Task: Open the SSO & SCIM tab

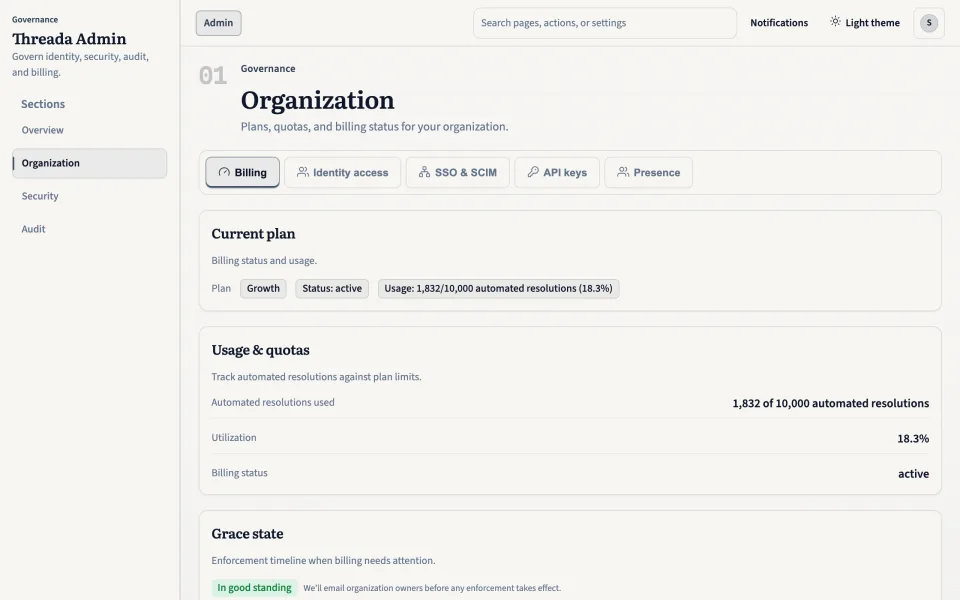Action: 457,173
